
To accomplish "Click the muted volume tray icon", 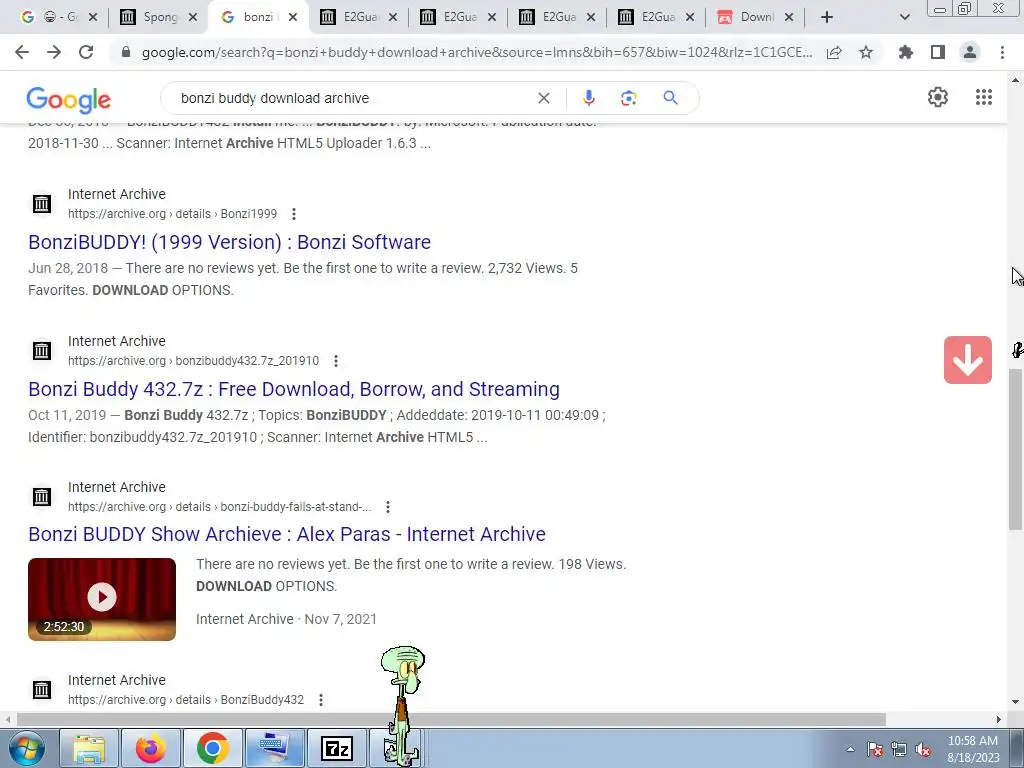I will [x=923, y=750].
